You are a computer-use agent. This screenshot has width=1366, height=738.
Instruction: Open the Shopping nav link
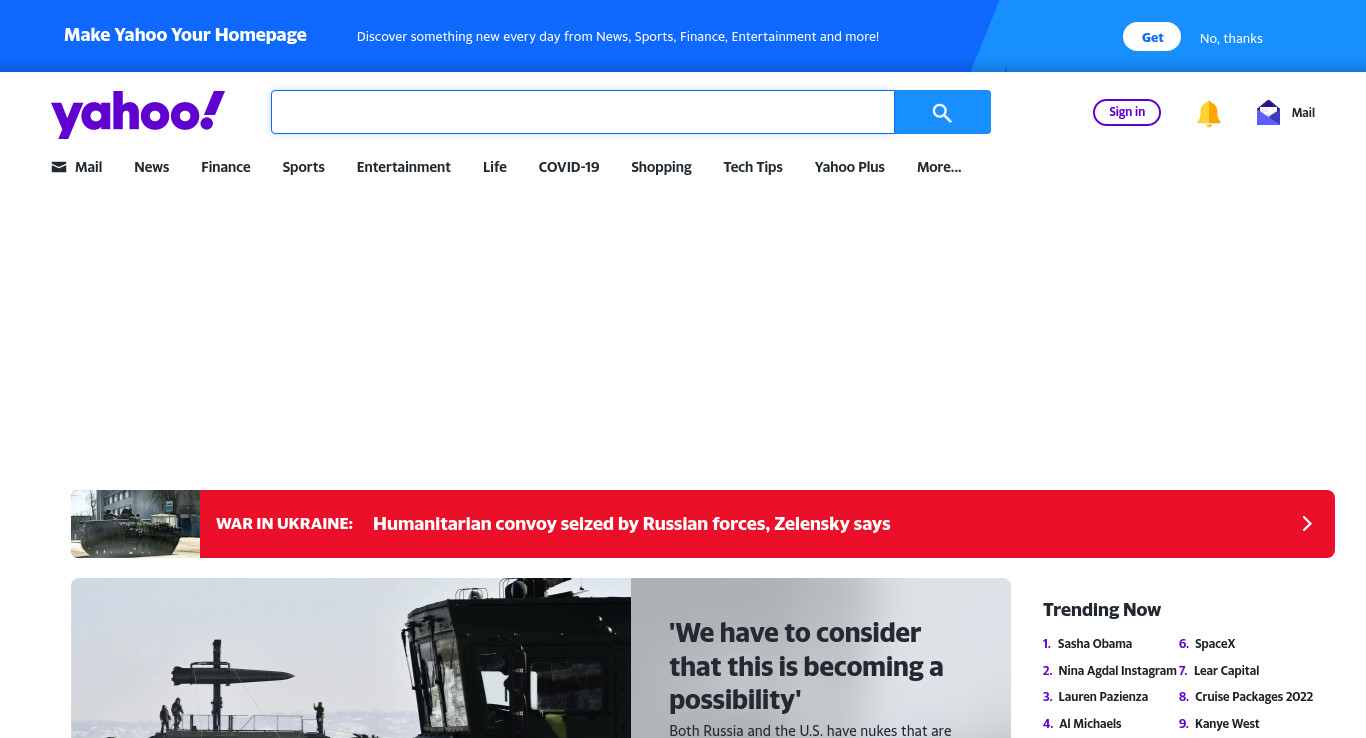[x=661, y=167]
